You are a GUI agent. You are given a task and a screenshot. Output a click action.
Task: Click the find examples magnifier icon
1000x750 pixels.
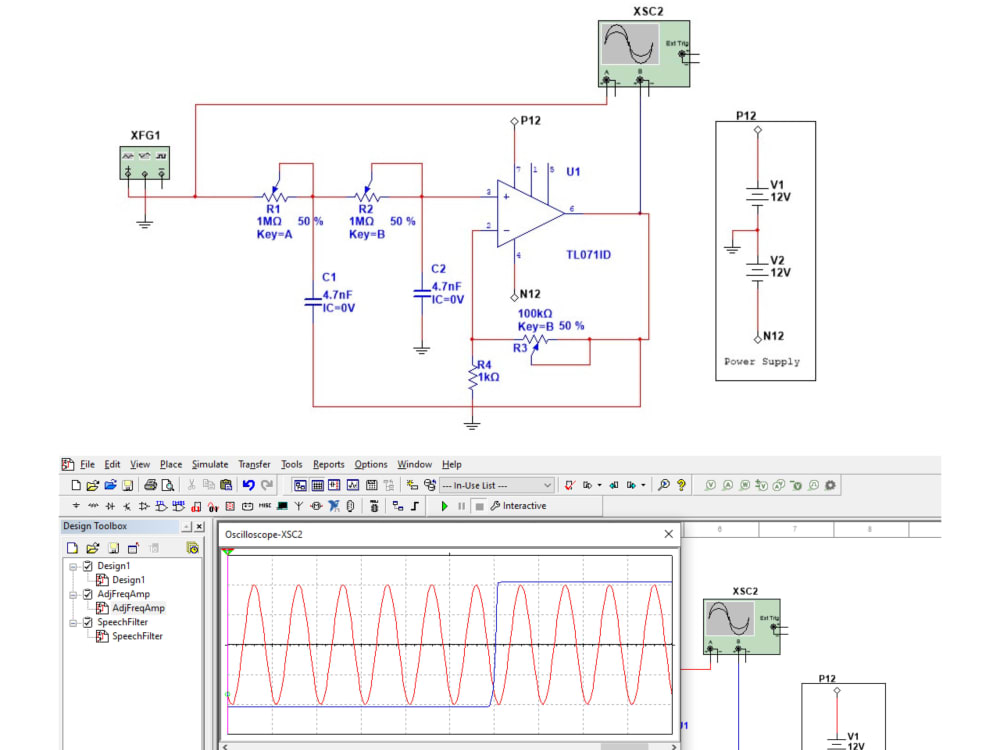coord(664,485)
